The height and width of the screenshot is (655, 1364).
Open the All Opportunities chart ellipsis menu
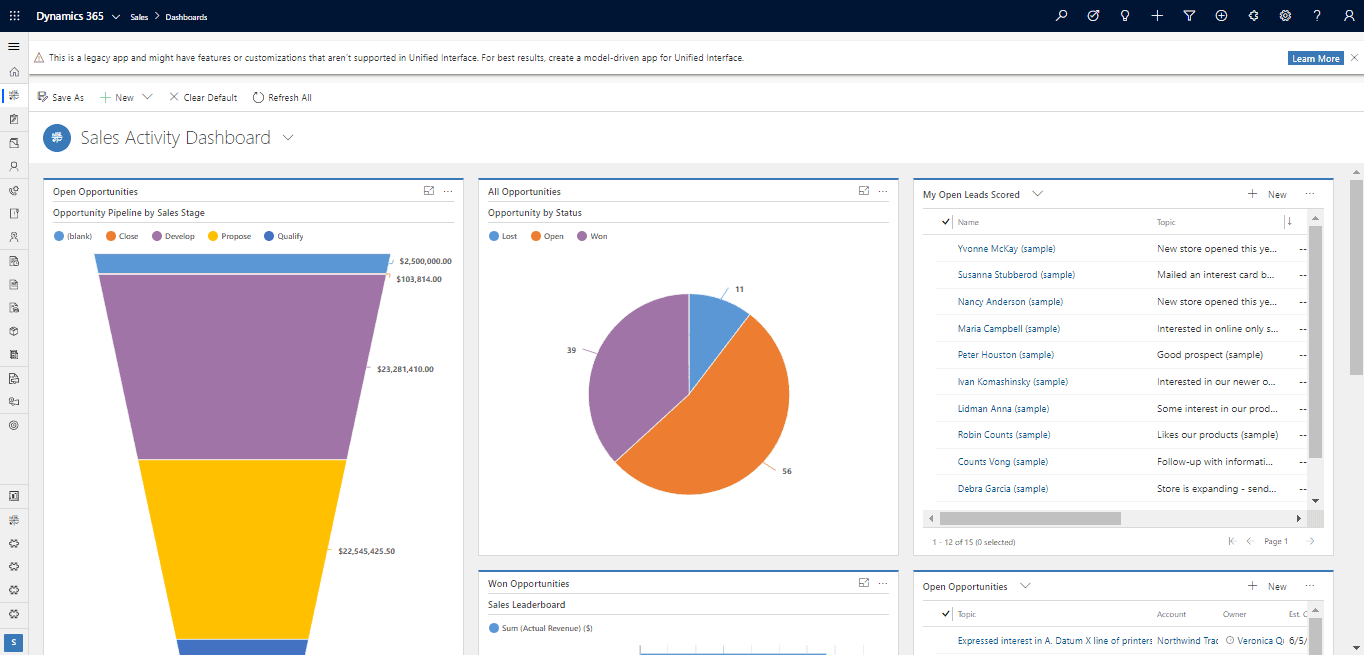tap(883, 190)
